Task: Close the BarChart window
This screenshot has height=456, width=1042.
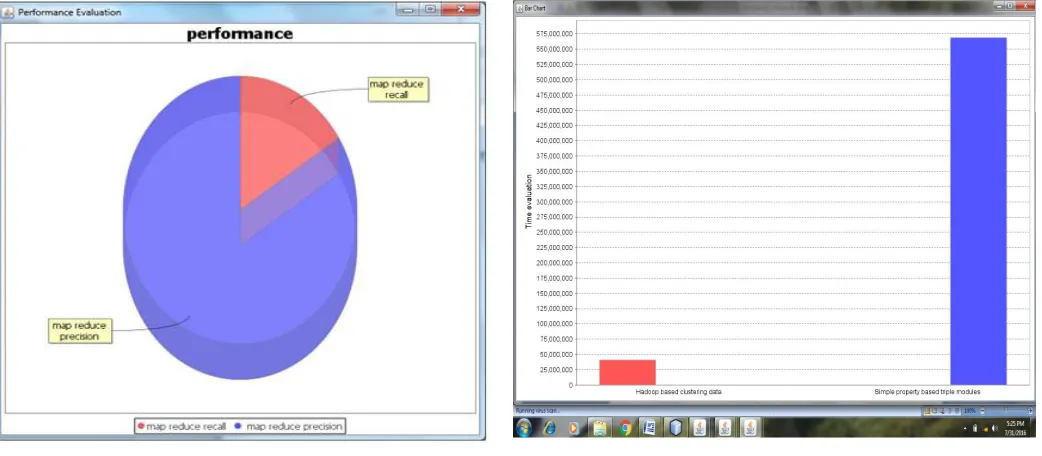Action: click(x=1026, y=5)
